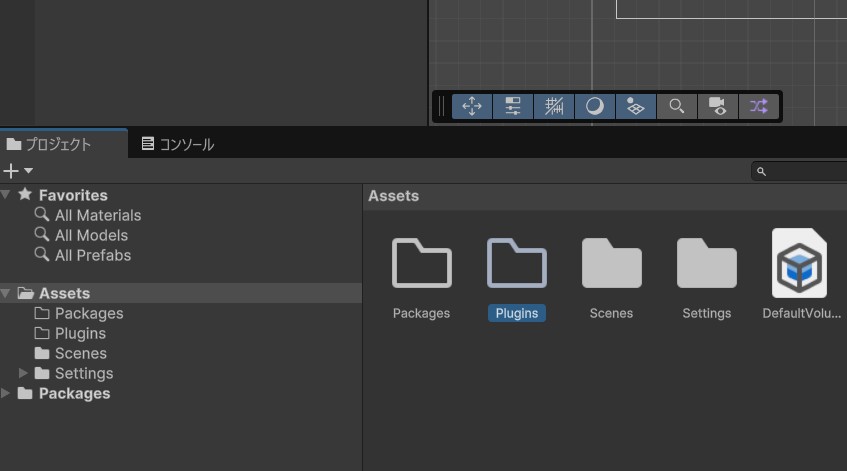The height and width of the screenshot is (471, 847).
Task: Select All Materials saved search
Action: point(98,215)
